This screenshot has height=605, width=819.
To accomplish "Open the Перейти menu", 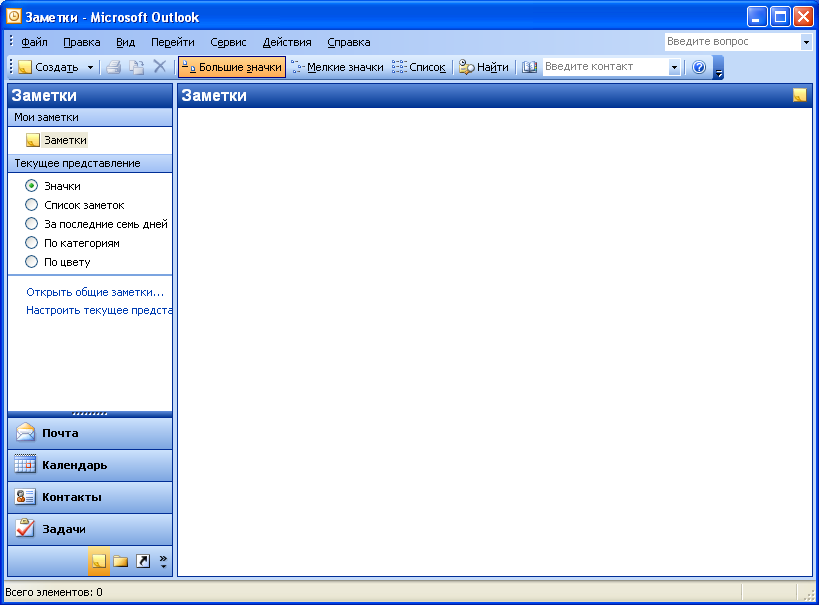I will 172,42.
